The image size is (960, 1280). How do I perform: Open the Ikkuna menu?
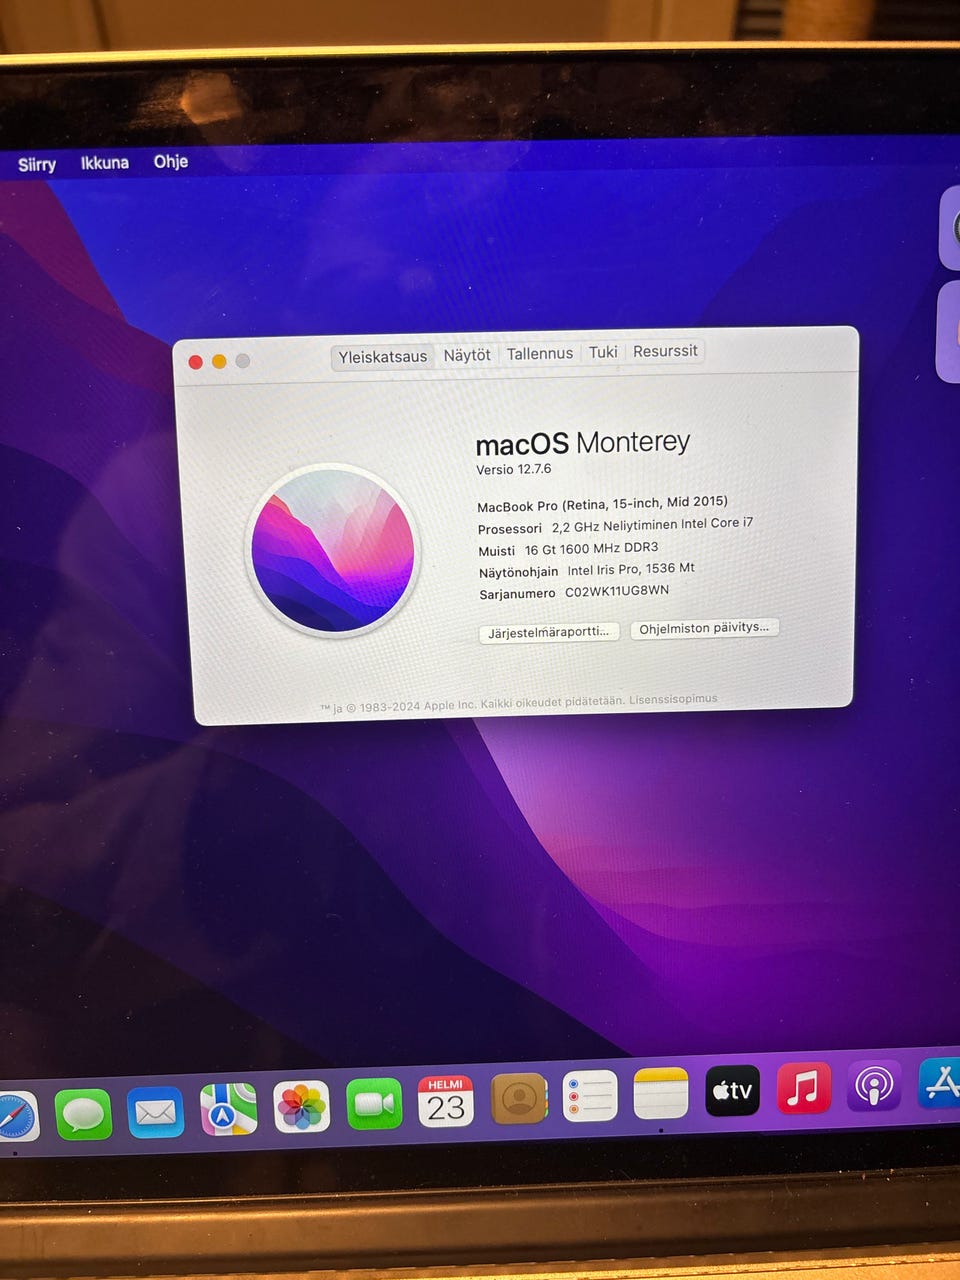pos(105,162)
